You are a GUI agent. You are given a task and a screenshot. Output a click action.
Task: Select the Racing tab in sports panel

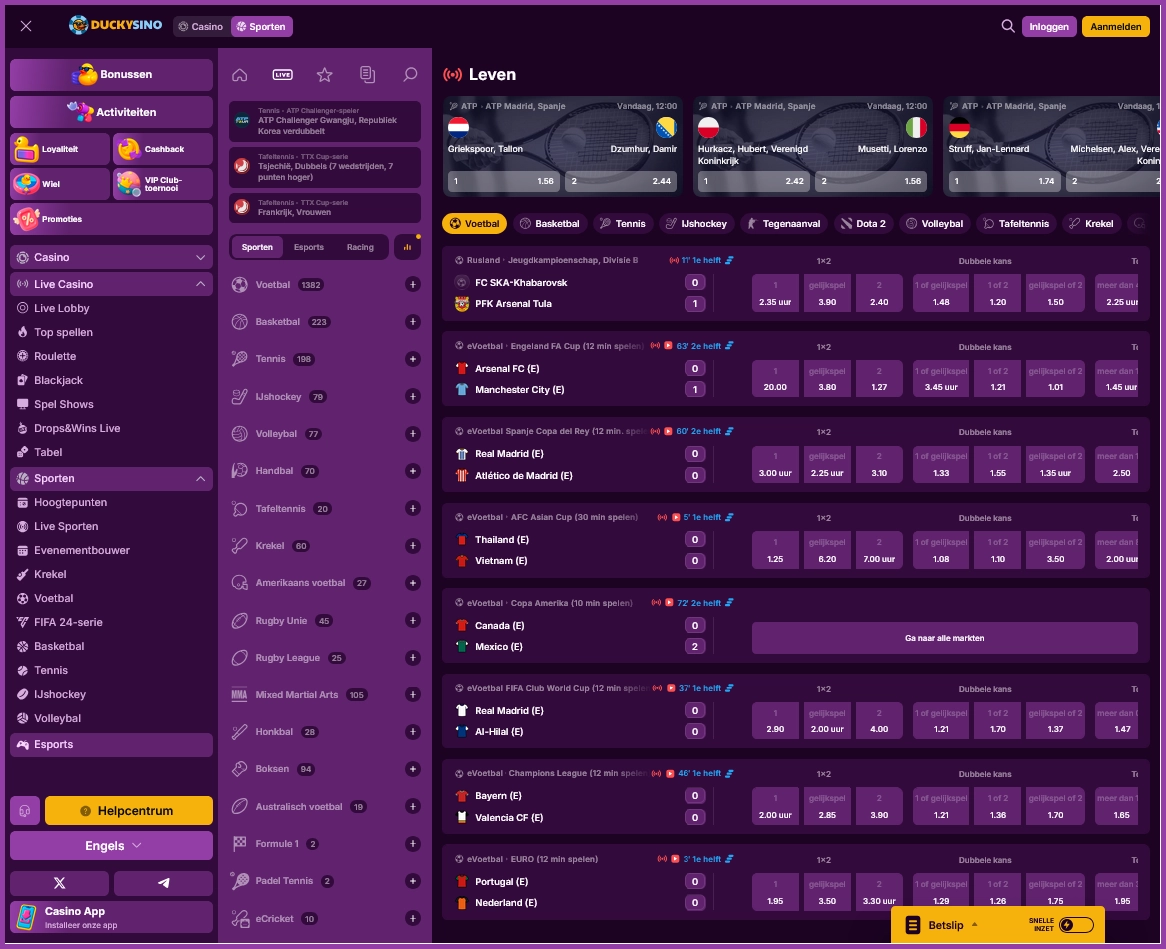(360, 247)
